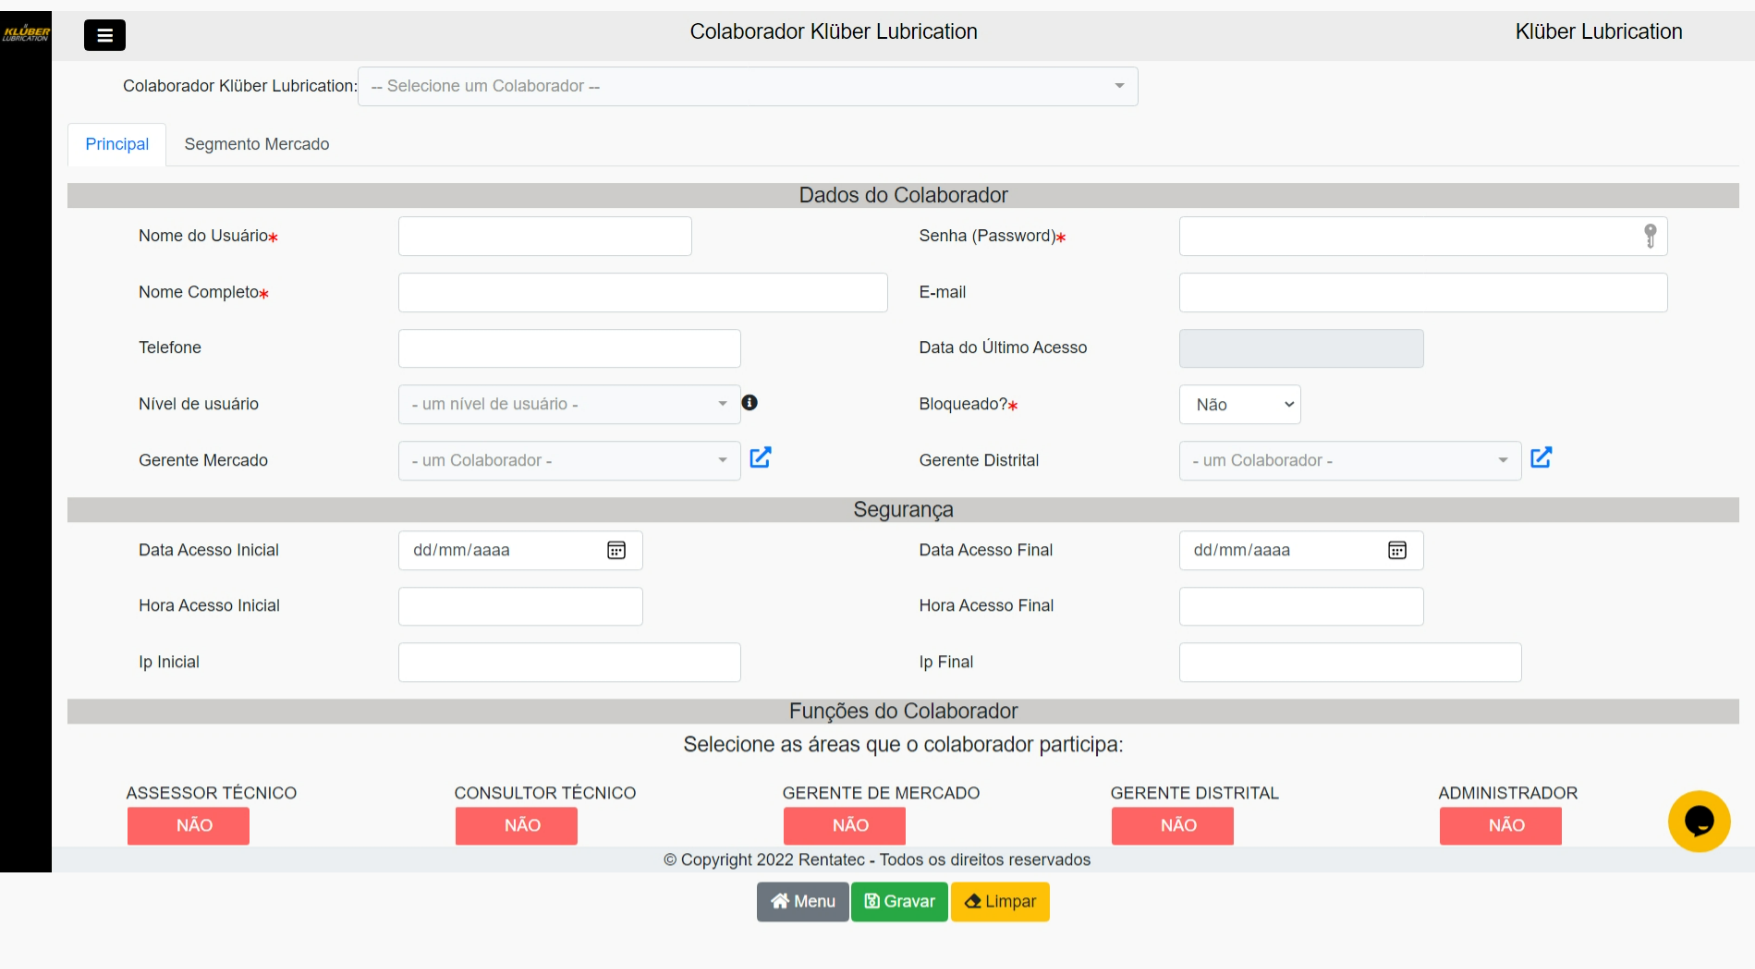The width and height of the screenshot is (1755, 969).
Task: Click the green Gravar button
Action: tap(899, 901)
